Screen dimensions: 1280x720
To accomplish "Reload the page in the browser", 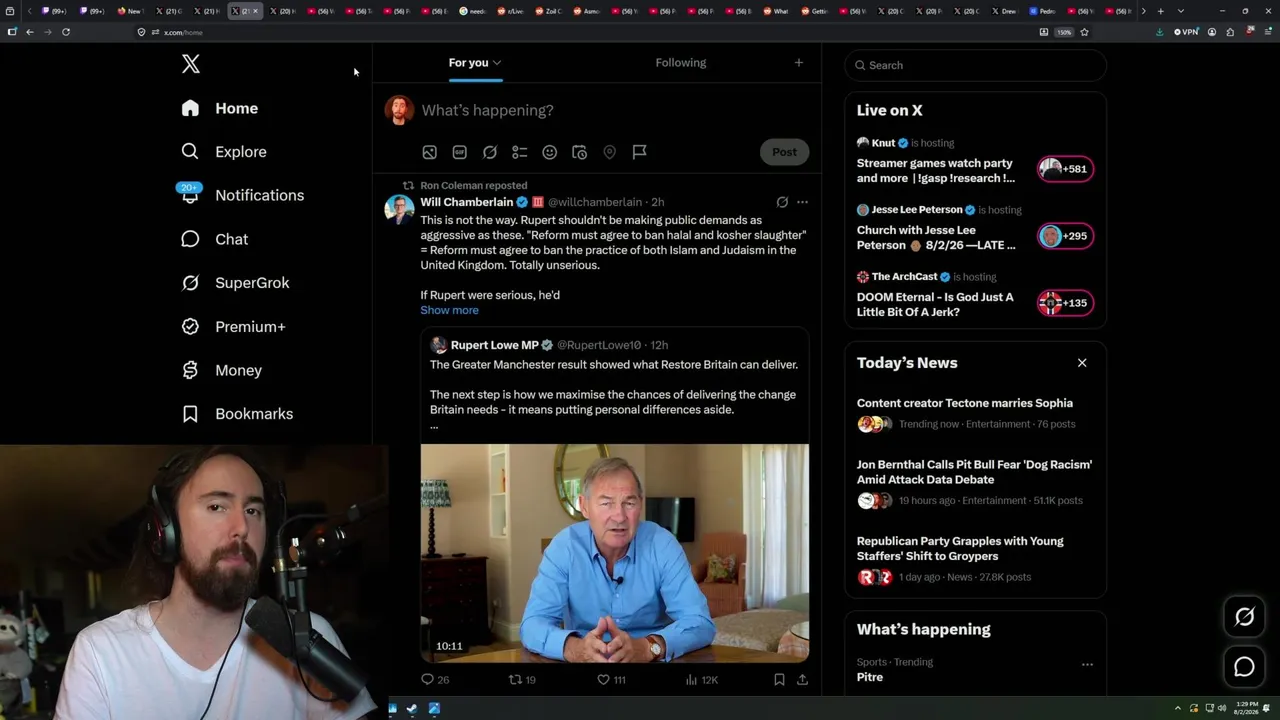I will (x=66, y=32).
